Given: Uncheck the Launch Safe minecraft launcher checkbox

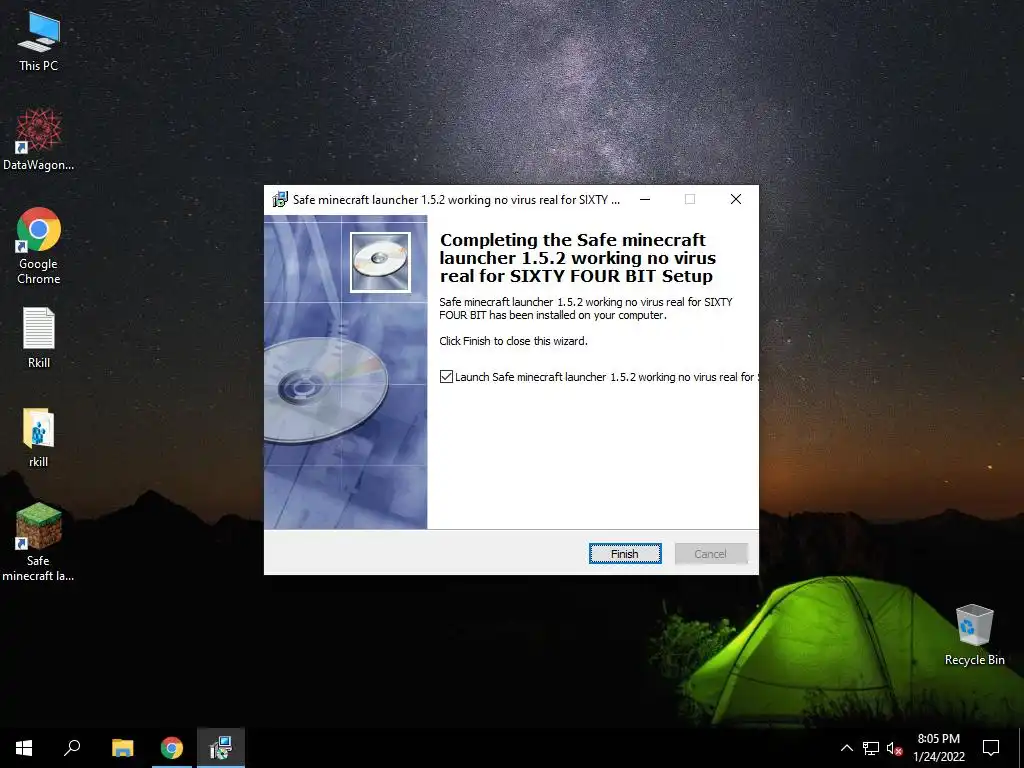Looking at the screenshot, I should pyautogui.click(x=447, y=377).
